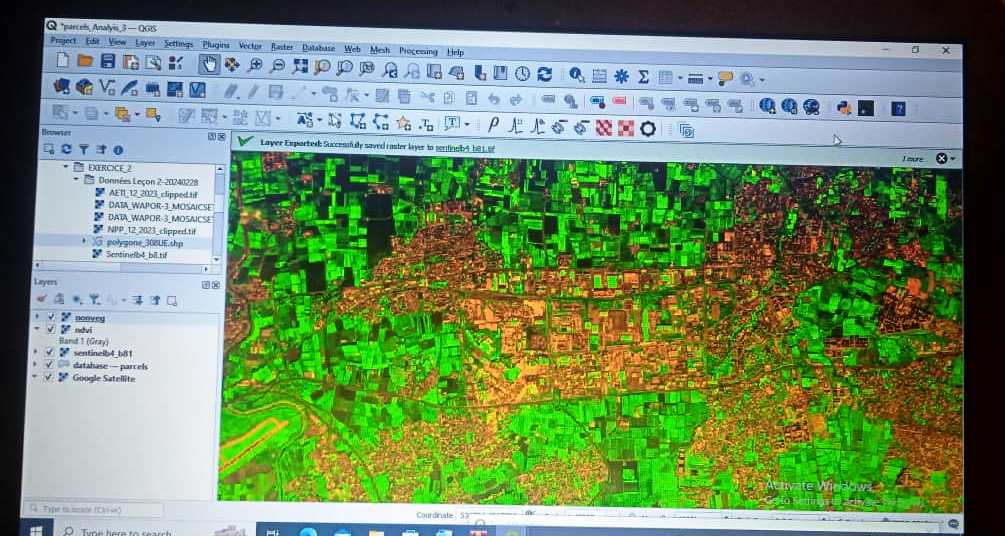
Task: Click the Browser panel horizontal scrollbar
Action: (122, 267)
